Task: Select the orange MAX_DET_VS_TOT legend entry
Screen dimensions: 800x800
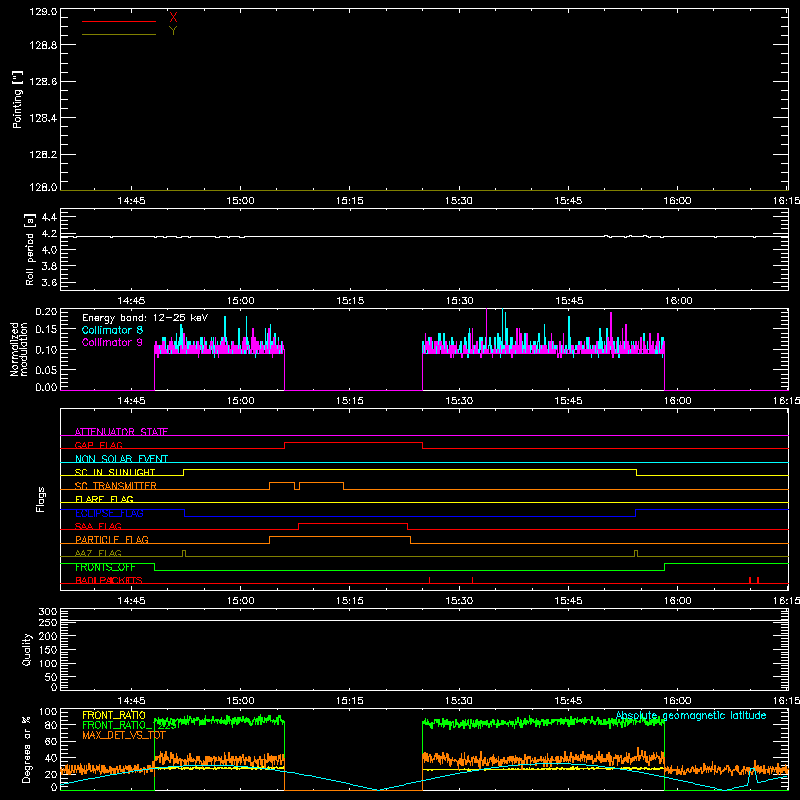Action: pyautogui.click(x=124, y=735)
